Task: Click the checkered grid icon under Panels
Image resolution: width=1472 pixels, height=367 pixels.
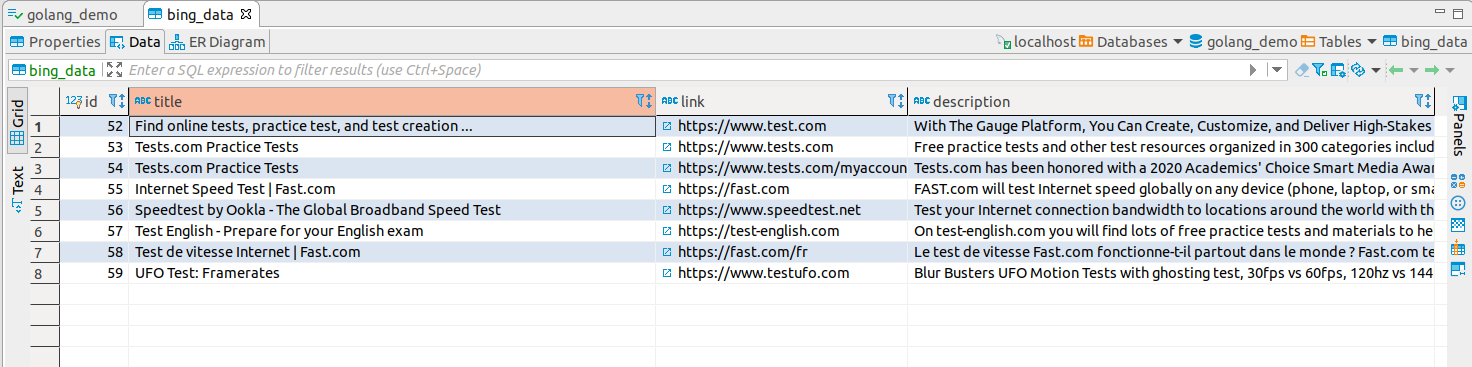Action: 1458,225
